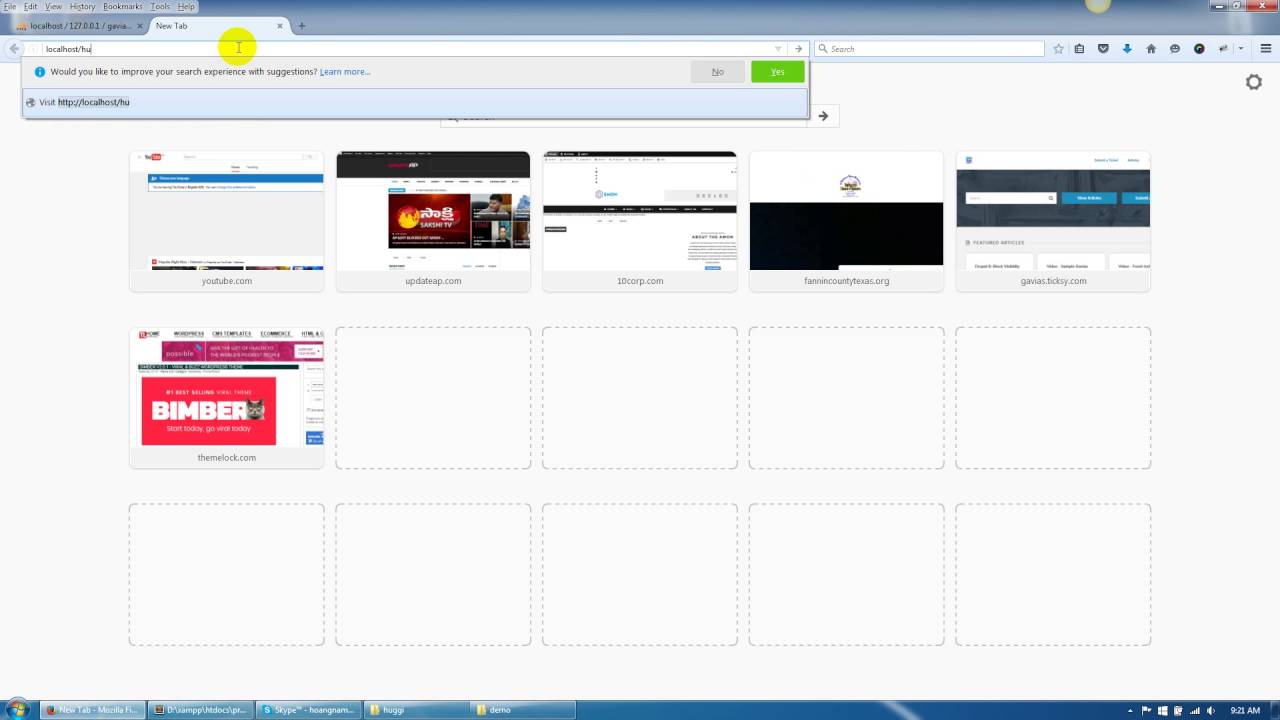
Task: Click the round dark green toolbar icon
Action: click(x=1199, y=49)
